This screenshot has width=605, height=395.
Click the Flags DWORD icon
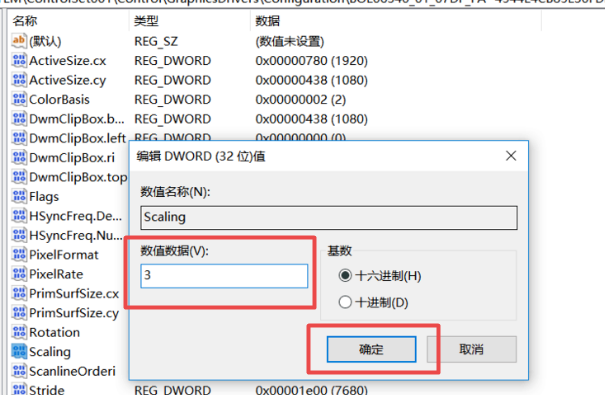pyautogui.click(x=19, y=196)
